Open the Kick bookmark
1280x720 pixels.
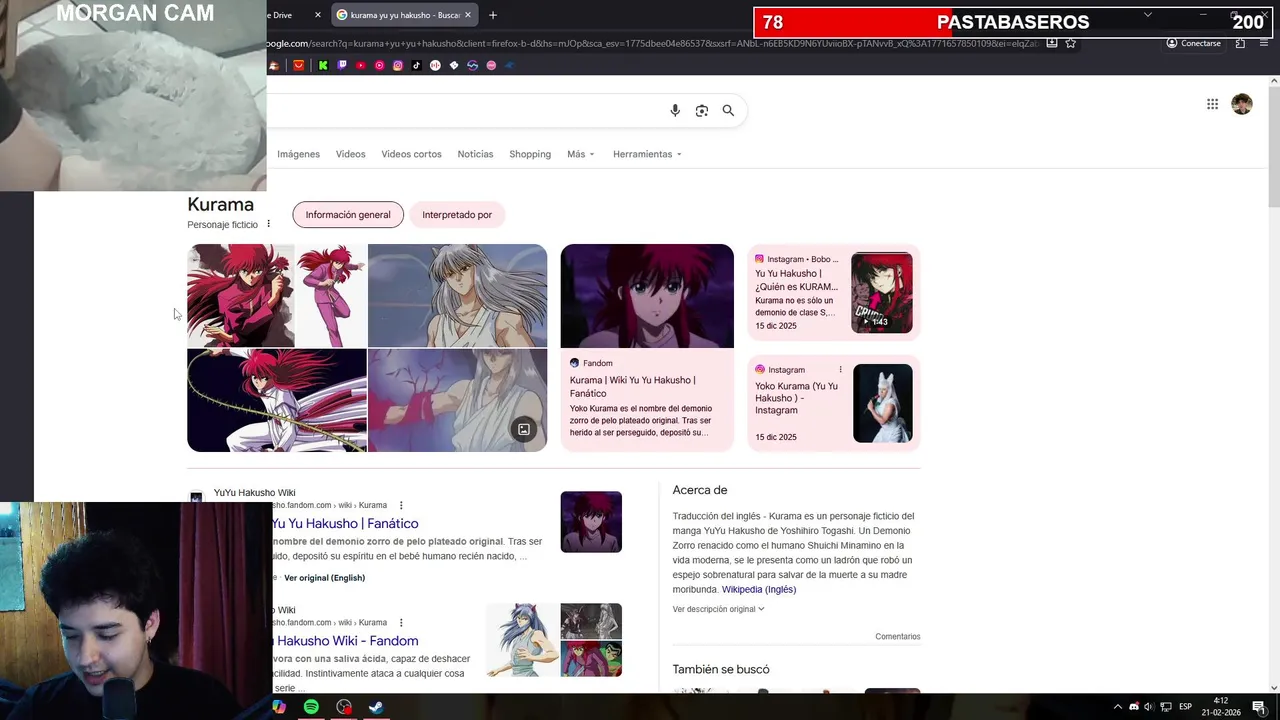coord(323,66)
